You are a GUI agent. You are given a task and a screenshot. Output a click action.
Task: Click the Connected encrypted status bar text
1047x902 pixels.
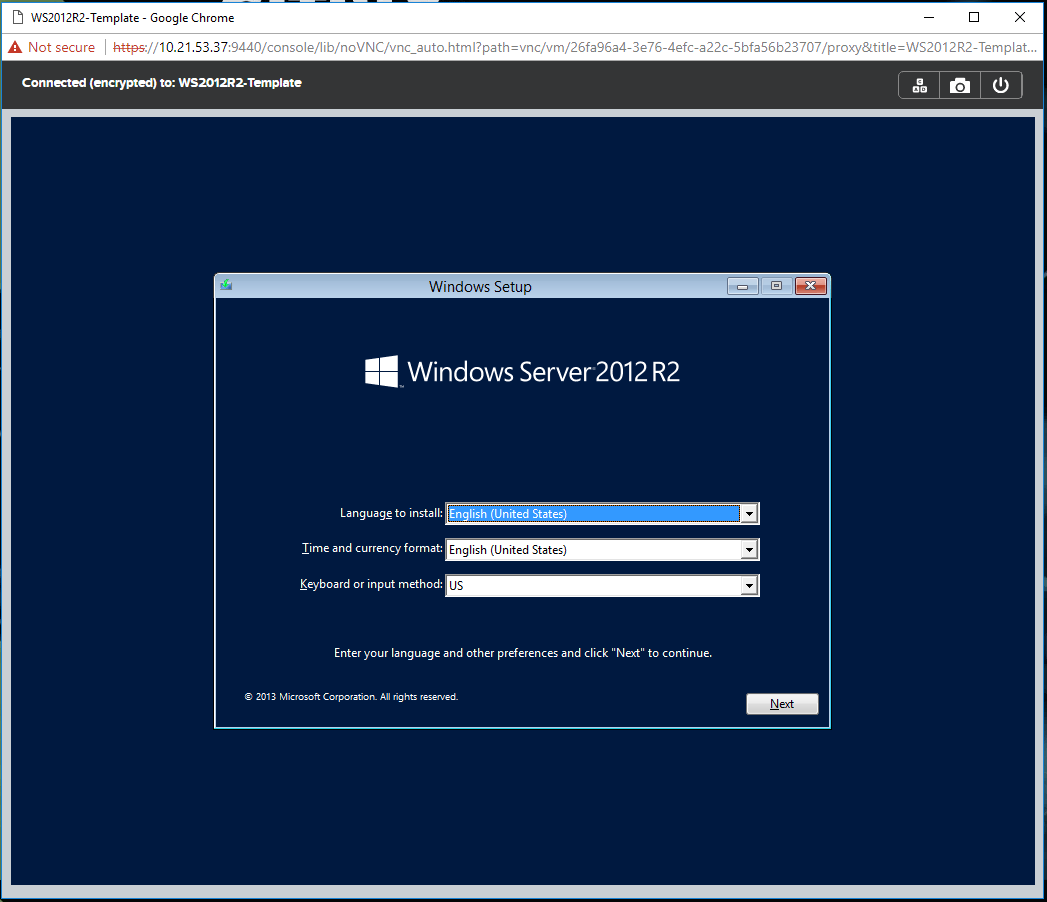click(x=160, y=83)
